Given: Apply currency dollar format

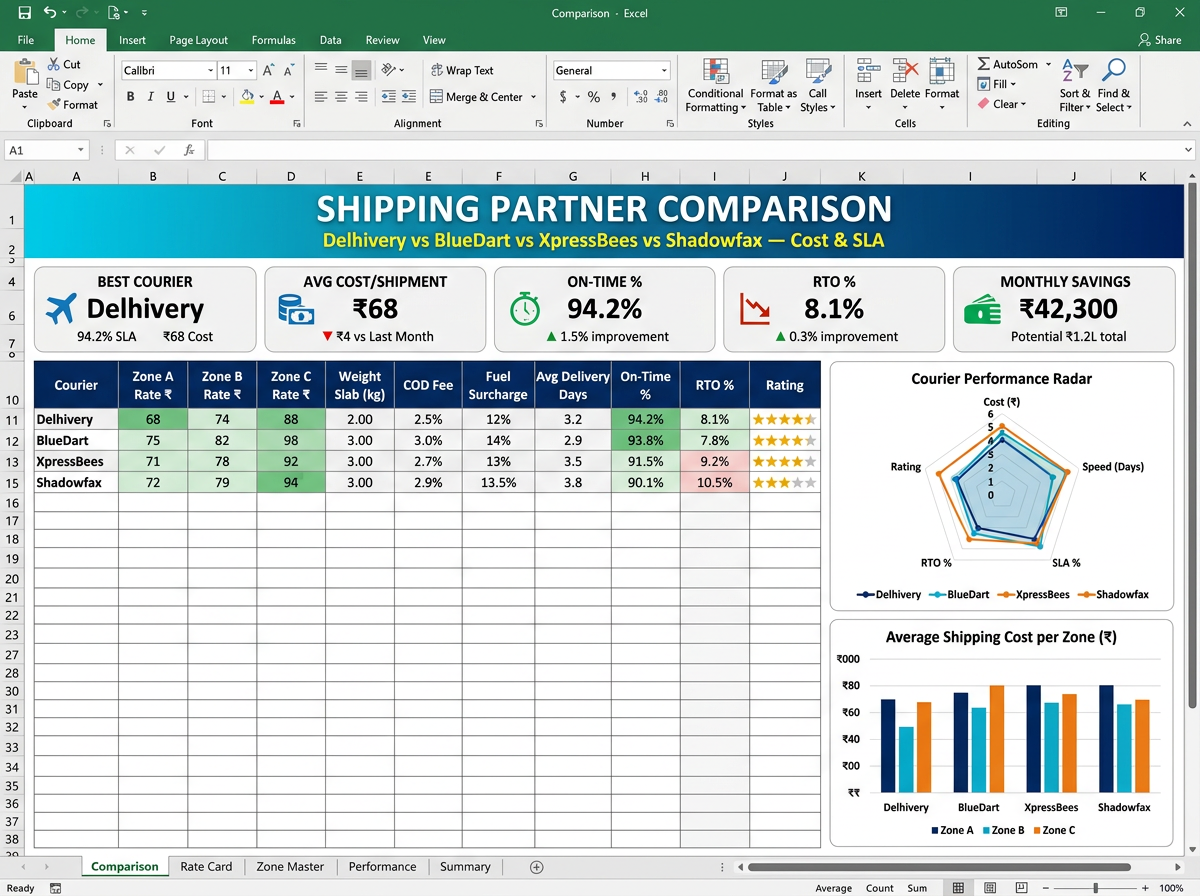Looking at the screenshot, I should pyautogui.click(x=564, y=97).
